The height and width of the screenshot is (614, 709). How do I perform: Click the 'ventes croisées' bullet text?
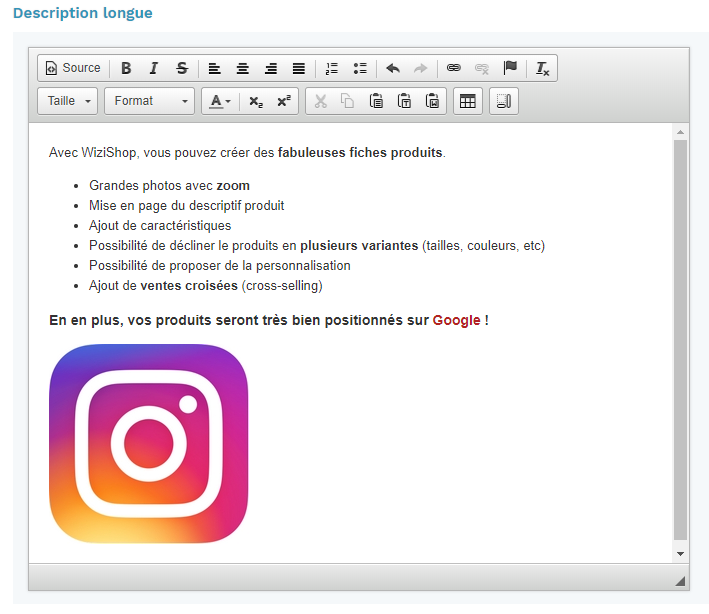189,285
